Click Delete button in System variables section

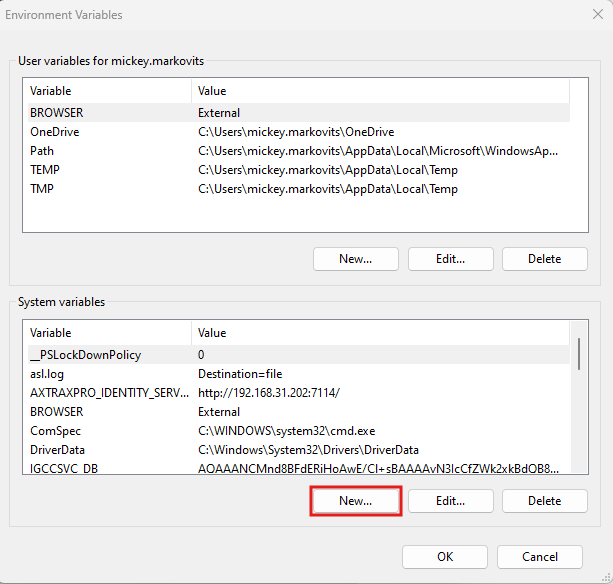coord(544,500)
